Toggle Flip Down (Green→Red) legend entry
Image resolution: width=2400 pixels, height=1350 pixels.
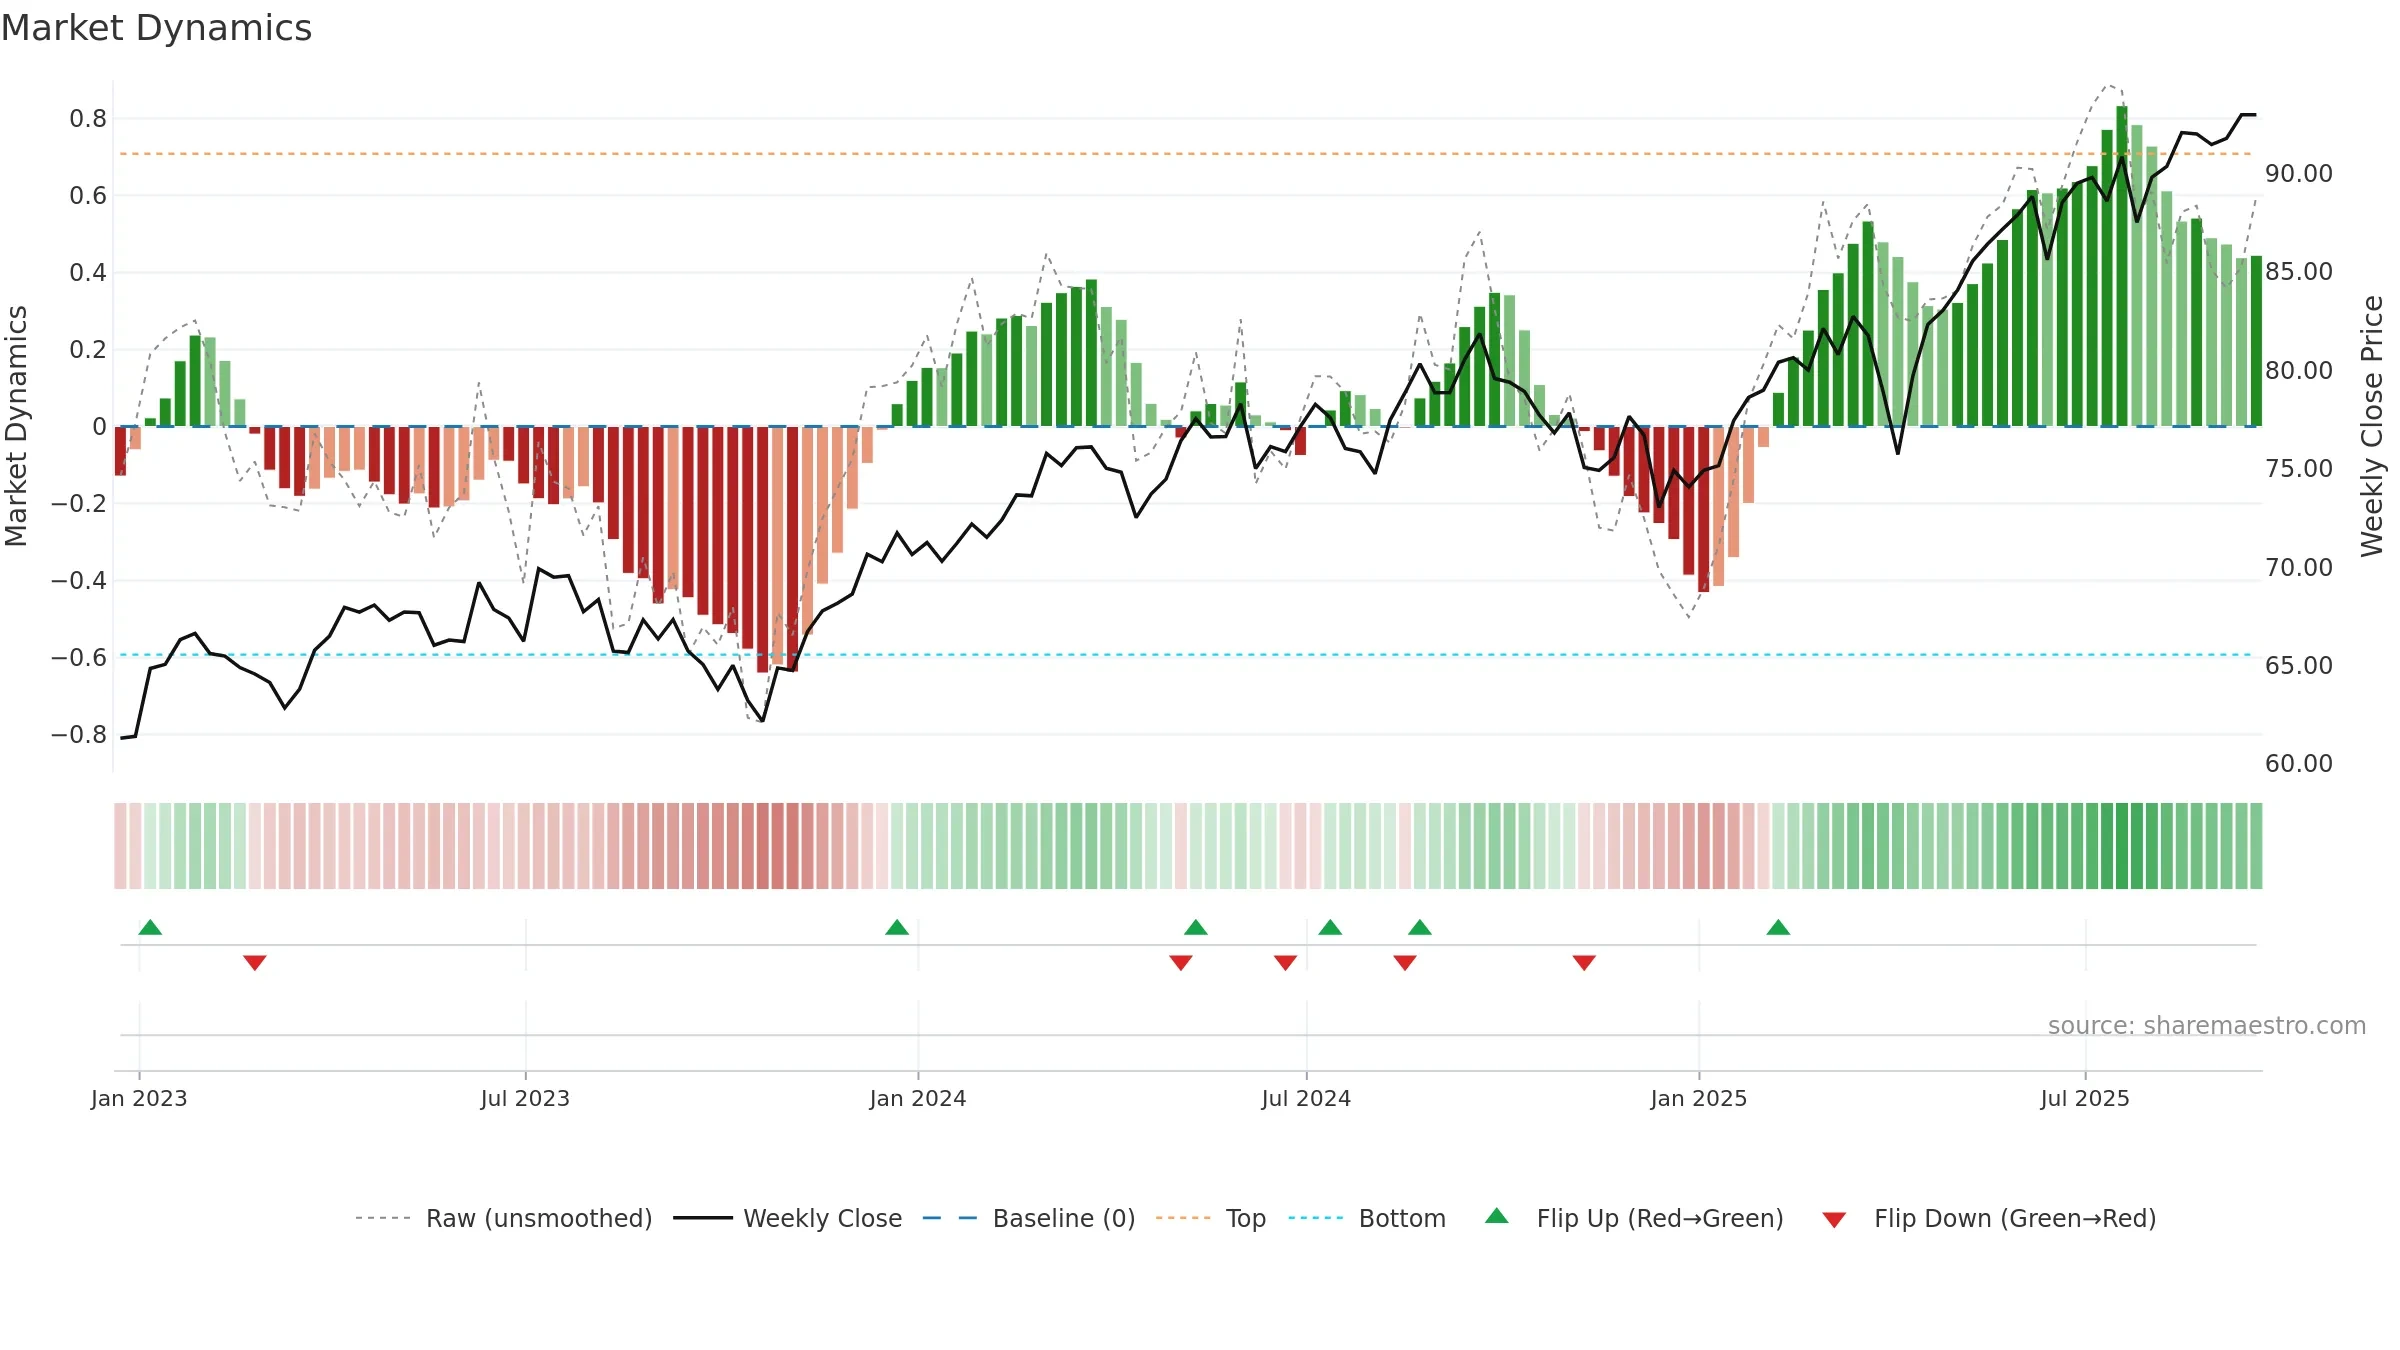(x=1989, y=1218)
